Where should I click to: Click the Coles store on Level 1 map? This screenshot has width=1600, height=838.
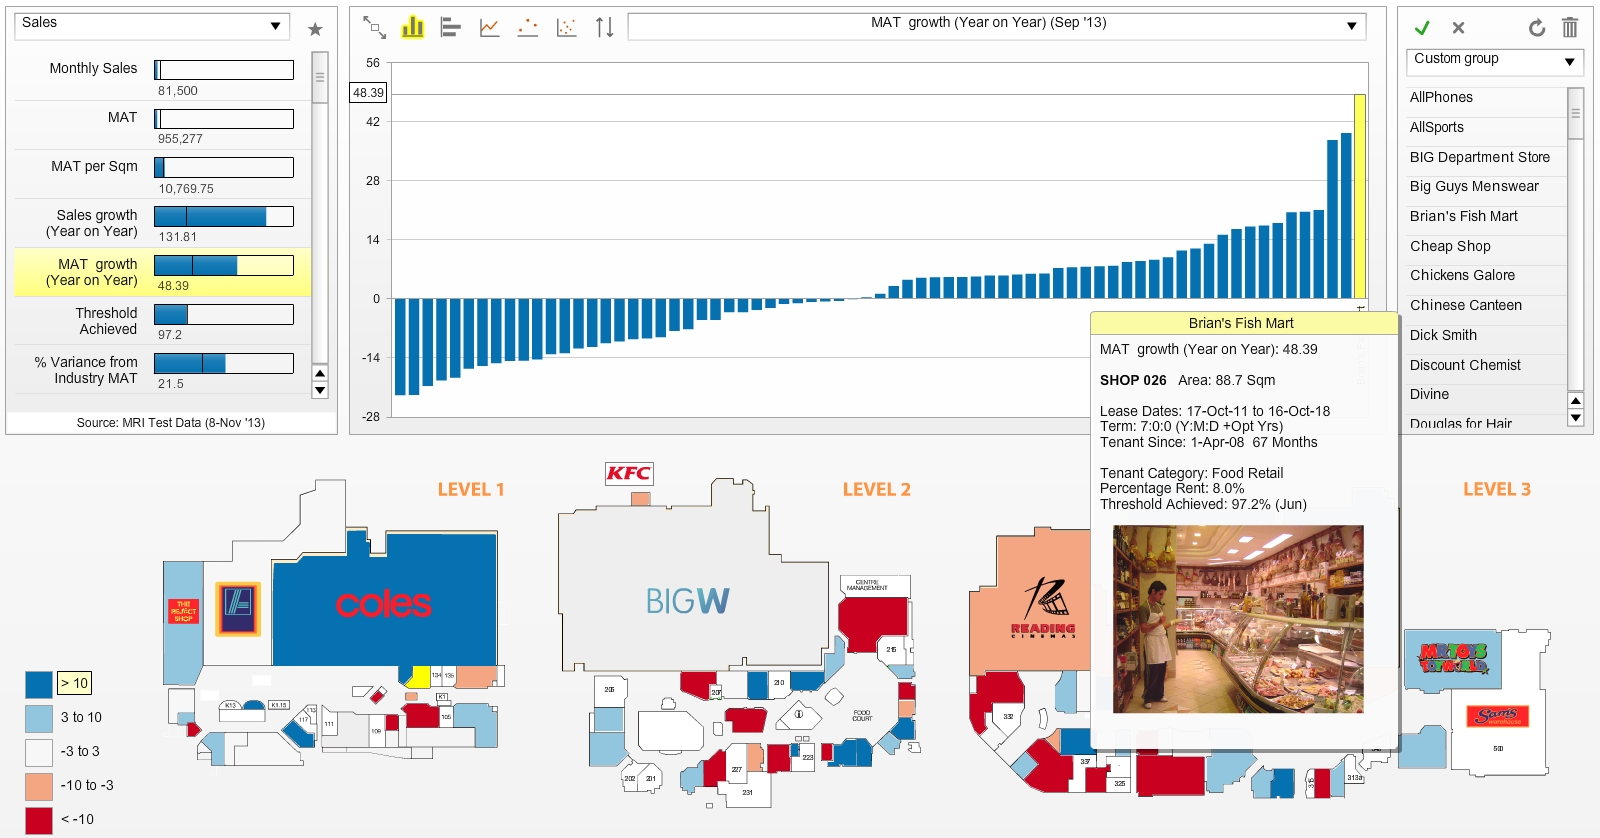(x=384, y=603)
